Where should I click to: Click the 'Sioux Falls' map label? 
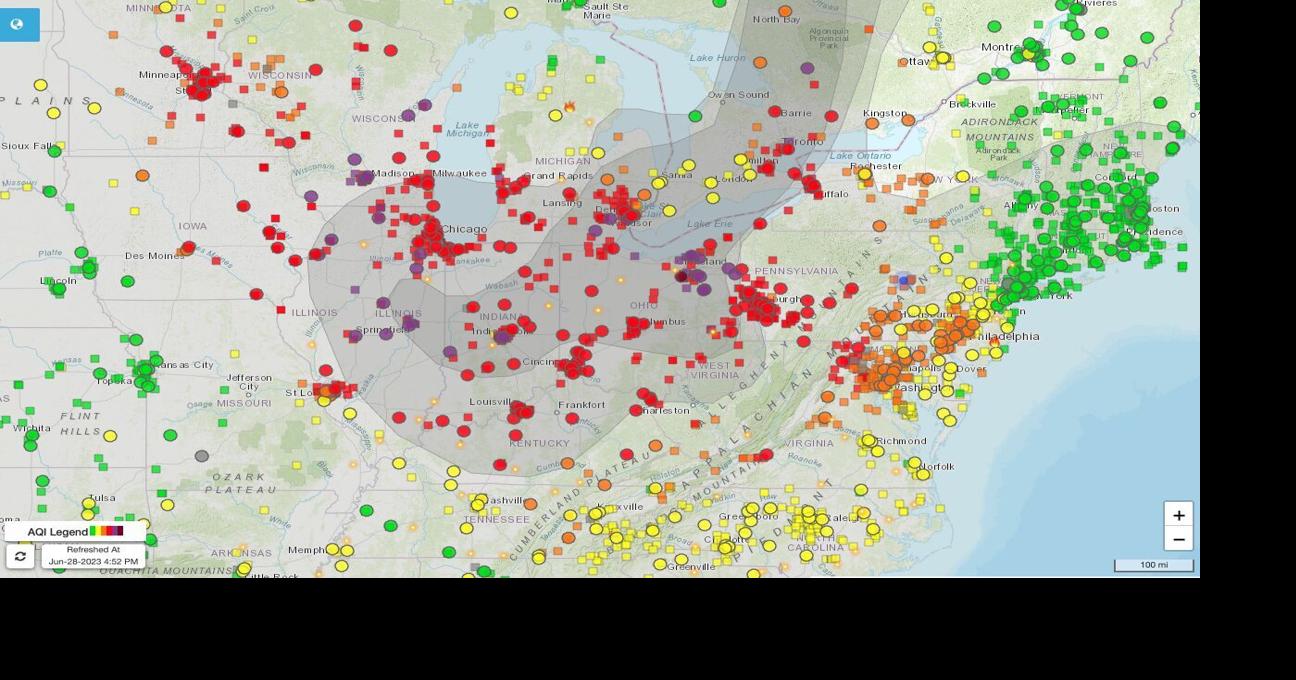pos(28,146)
